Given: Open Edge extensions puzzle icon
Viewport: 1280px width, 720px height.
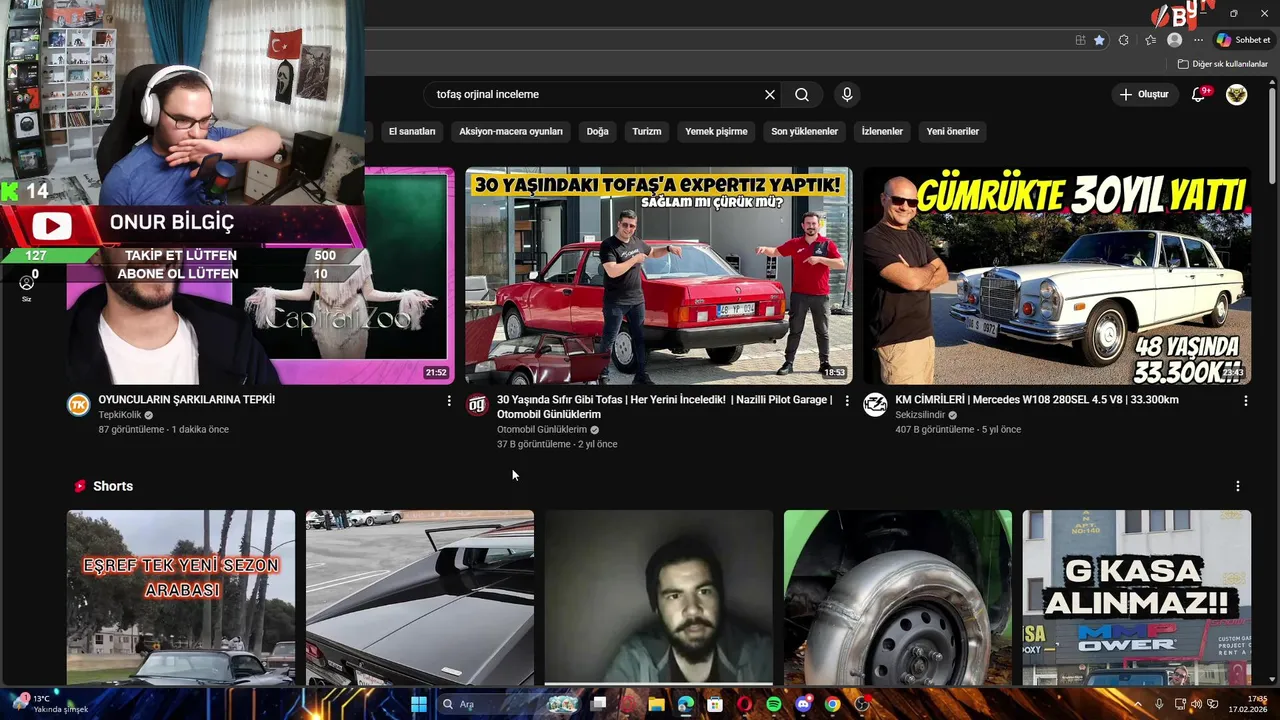Looking at the screenshot, I should tap(1124, 40).
